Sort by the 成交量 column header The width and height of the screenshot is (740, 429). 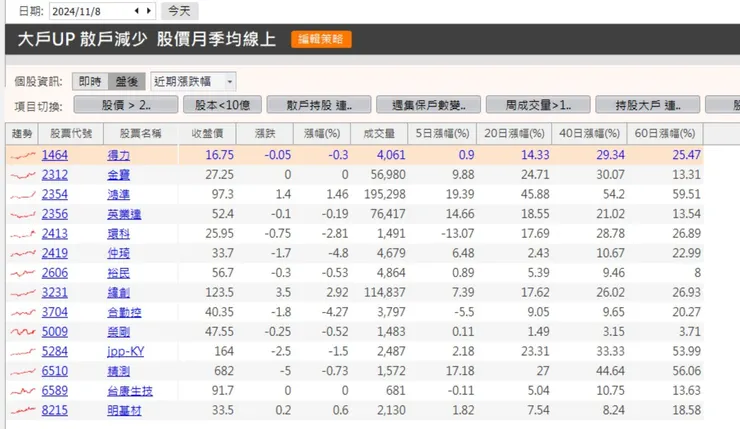point(379,134)
